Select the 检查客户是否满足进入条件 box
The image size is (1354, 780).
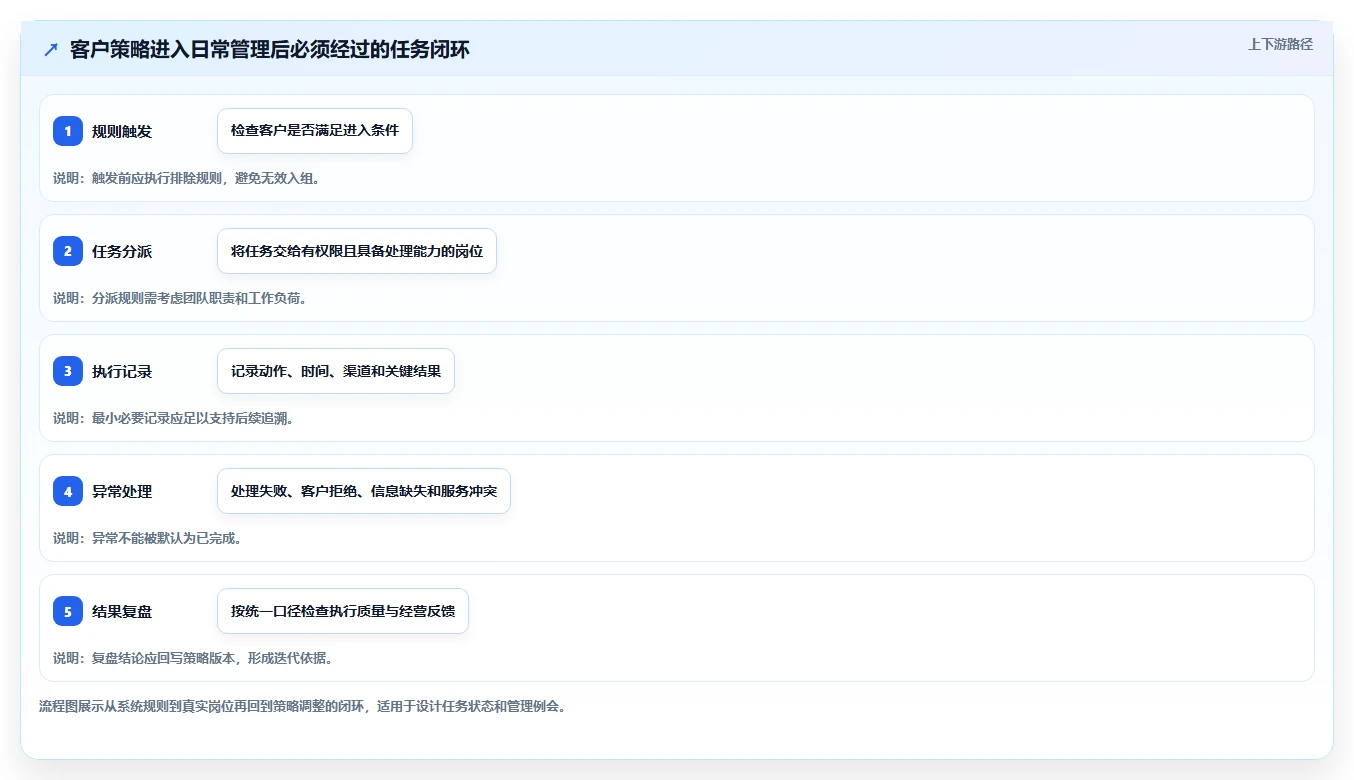click(315, 131)
